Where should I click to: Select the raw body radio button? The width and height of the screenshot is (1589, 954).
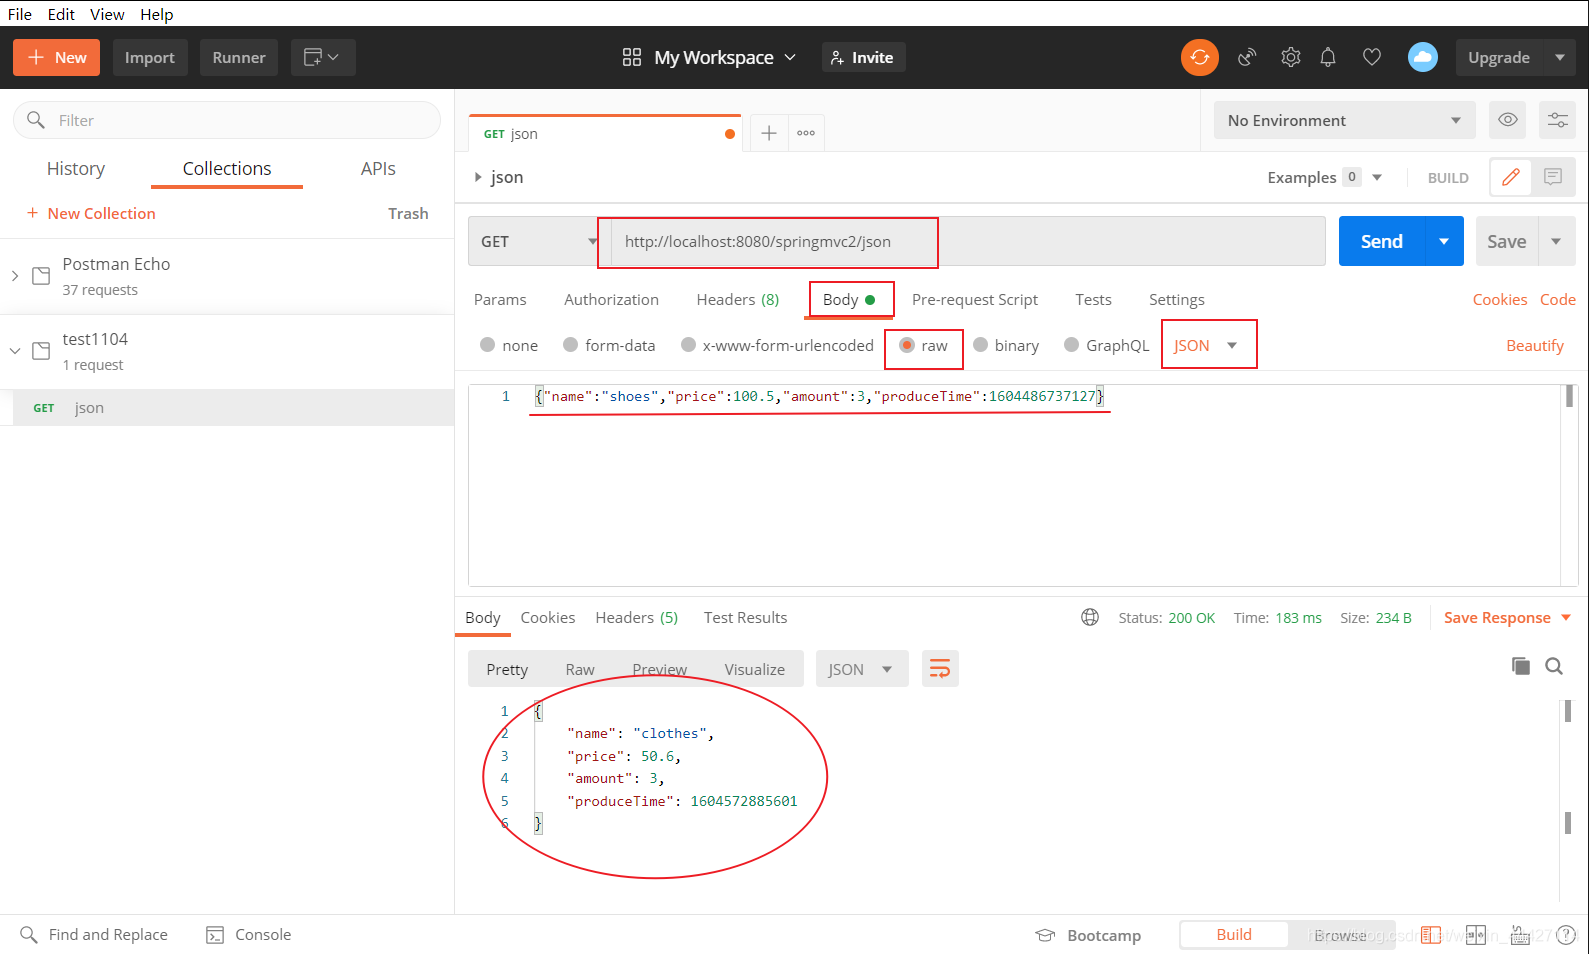click(x=907, y=345)
